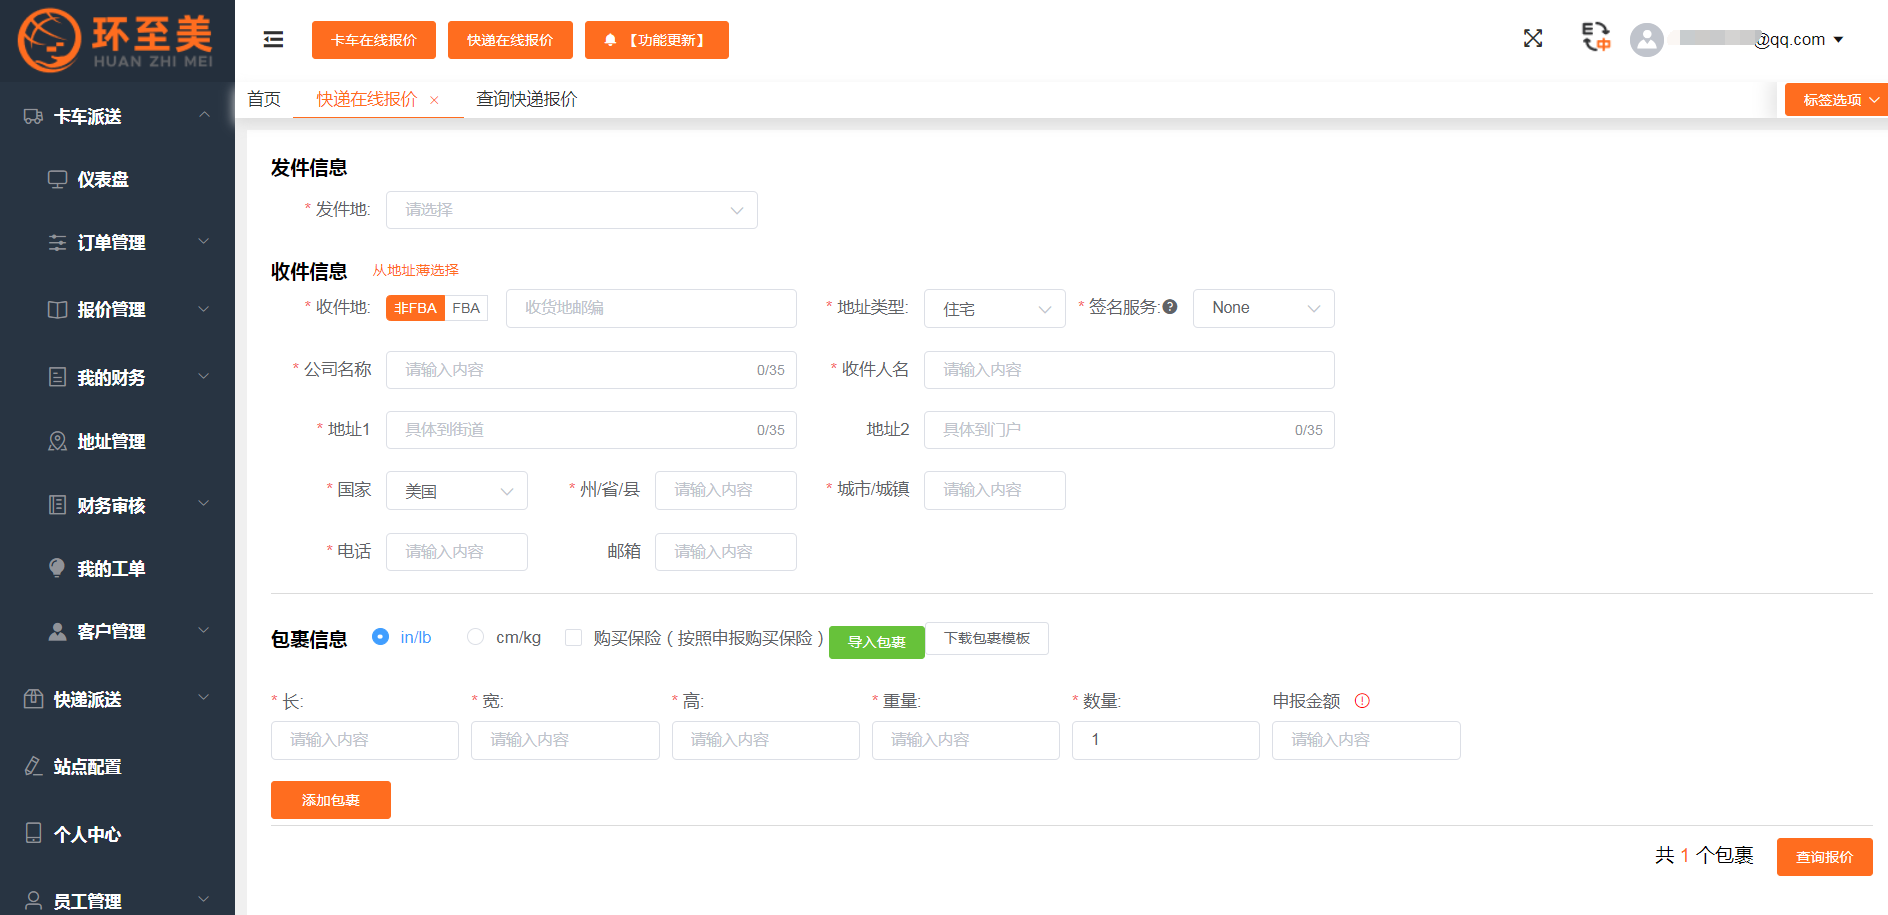
Task: Click the green 导入包裹 button
Action: pos(876,642)
